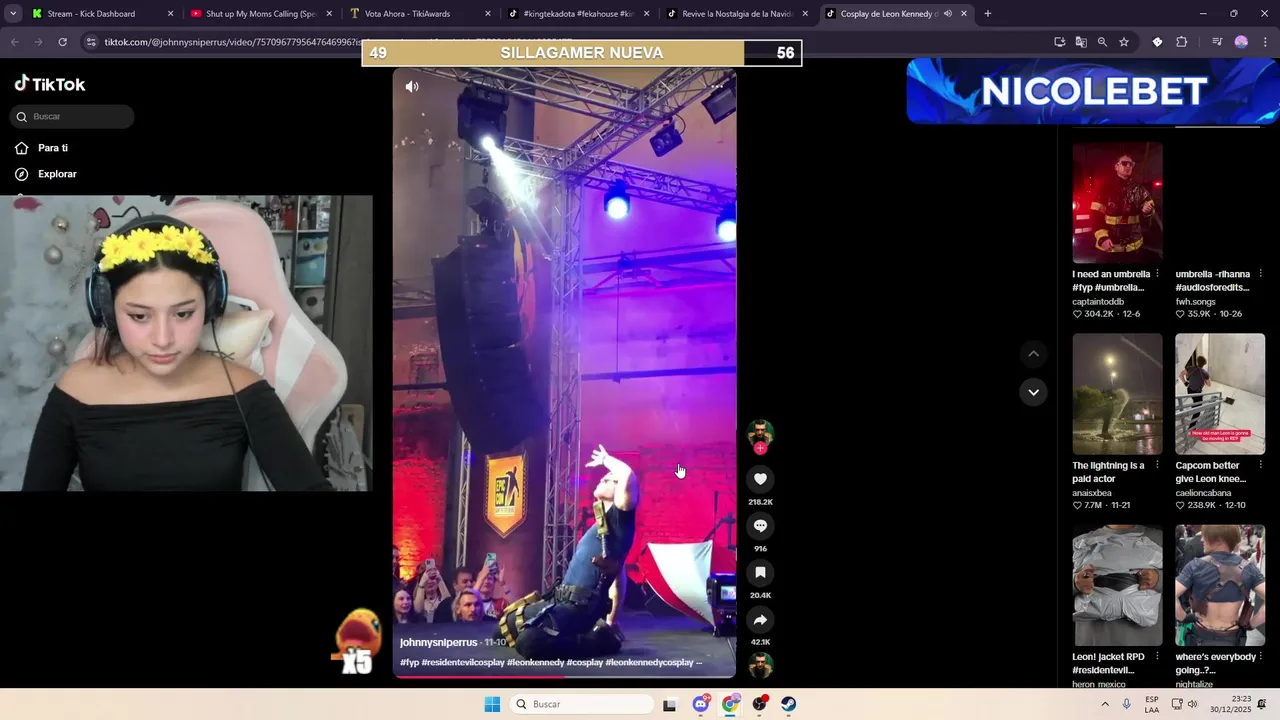
Task: Open options for 'umbrella -rihanna' card
Action: pyautogui.click(x=1260, y=274)
